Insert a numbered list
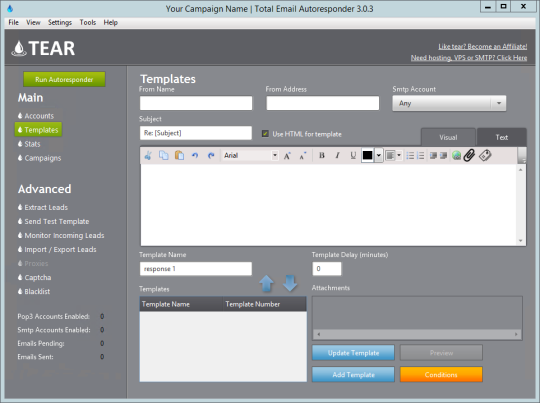The height and width of the screenshot is (403, 540). 420,156
